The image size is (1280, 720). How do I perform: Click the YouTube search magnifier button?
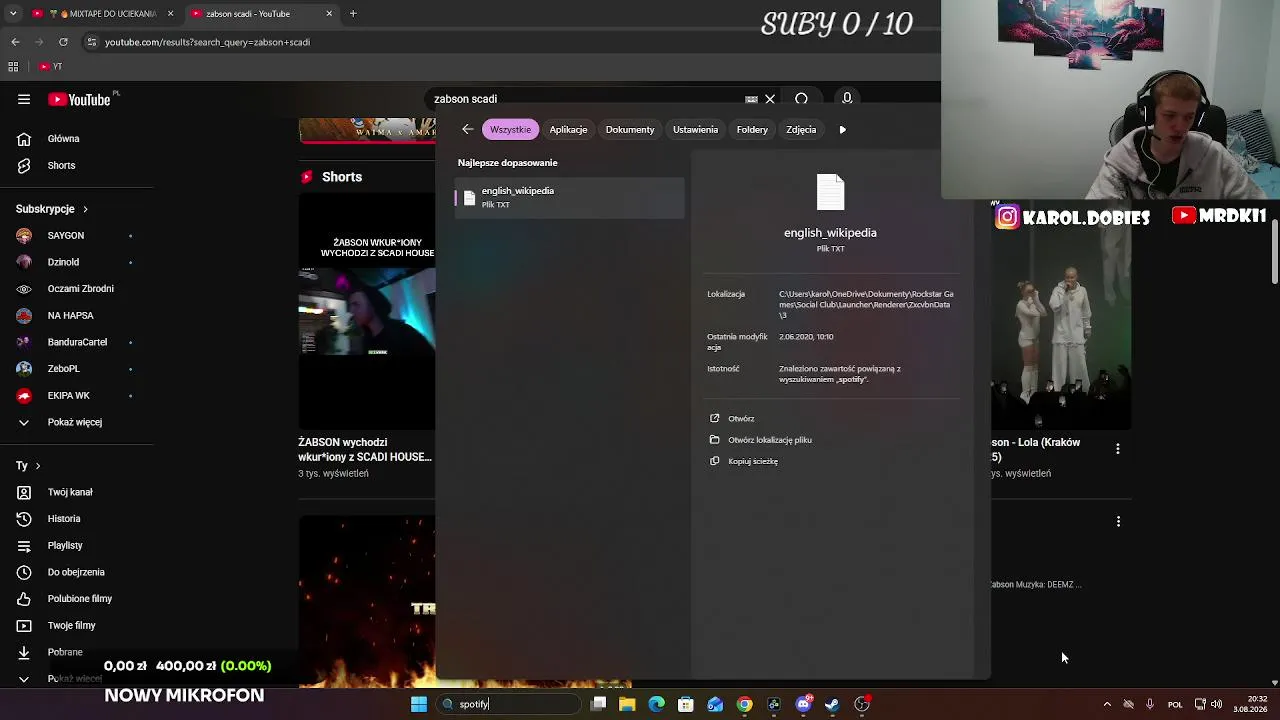801,99
